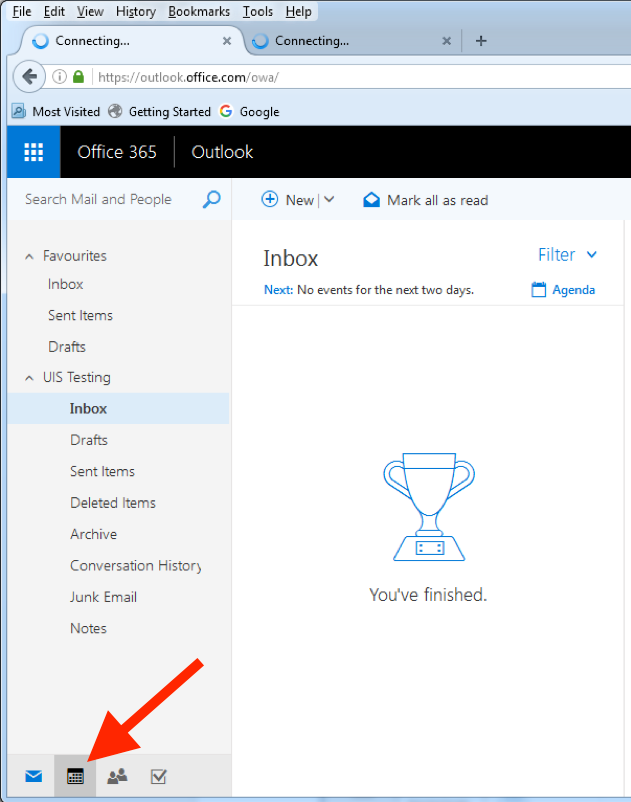Open the Deleted Items folder

(x=113, y=503)
